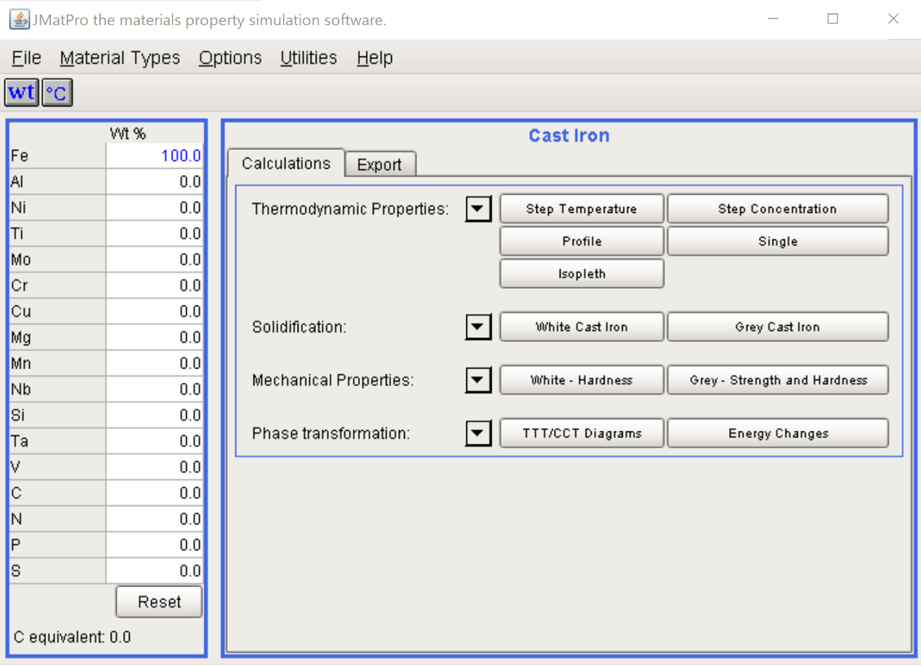Viewport: 921px width, 665px height.
Task: Run the Step Concentration calculation
Action: coord(778,209)
